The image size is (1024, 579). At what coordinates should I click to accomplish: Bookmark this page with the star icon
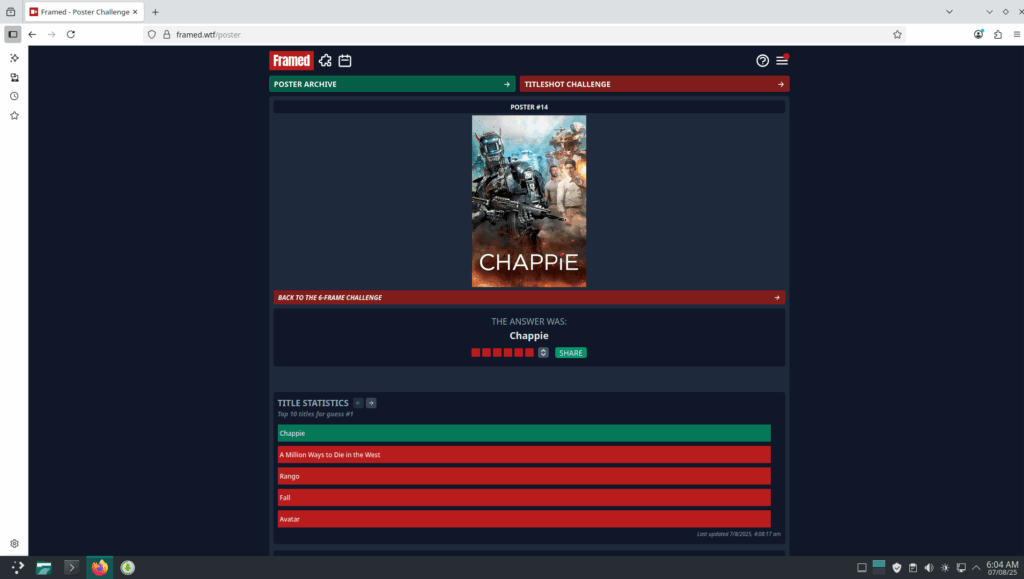coord(897,34)
